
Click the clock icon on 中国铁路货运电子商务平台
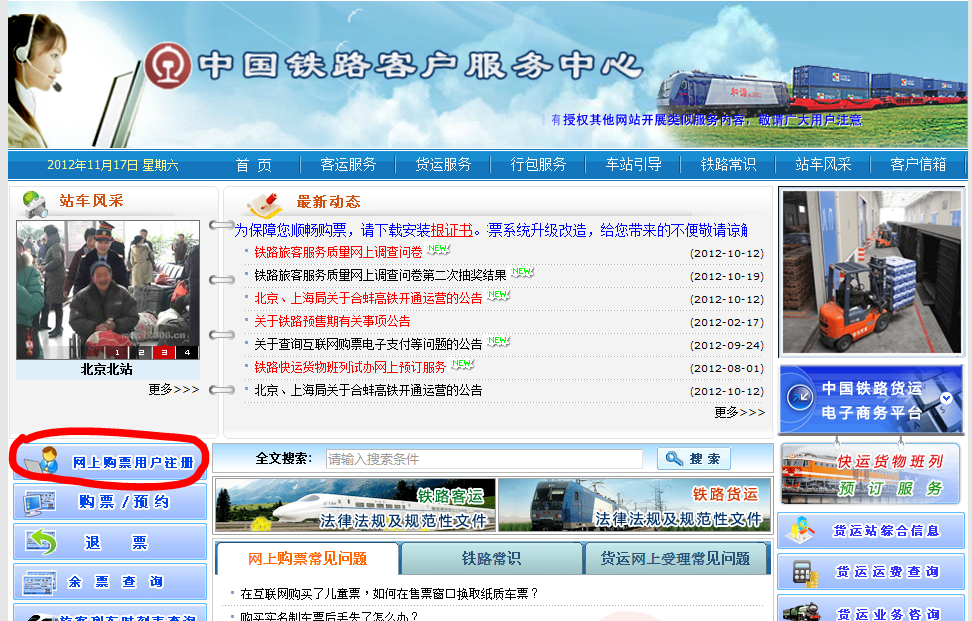(800, 397)
